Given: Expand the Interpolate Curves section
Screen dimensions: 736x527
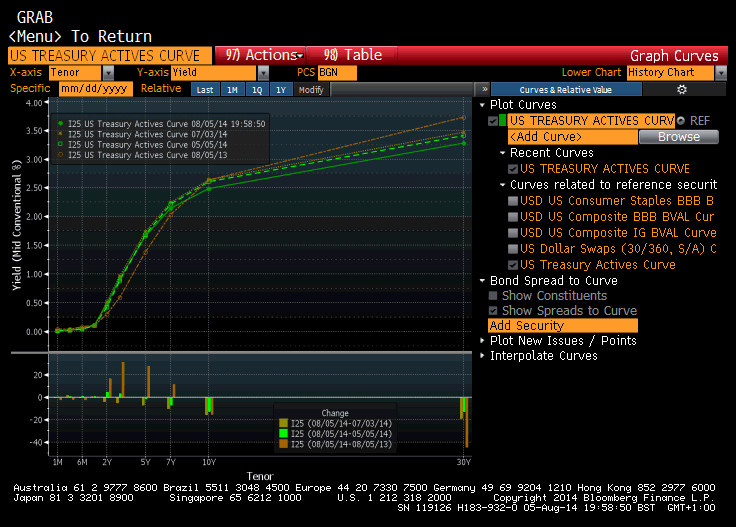Looking at the screenshot, I should [482, 356].
